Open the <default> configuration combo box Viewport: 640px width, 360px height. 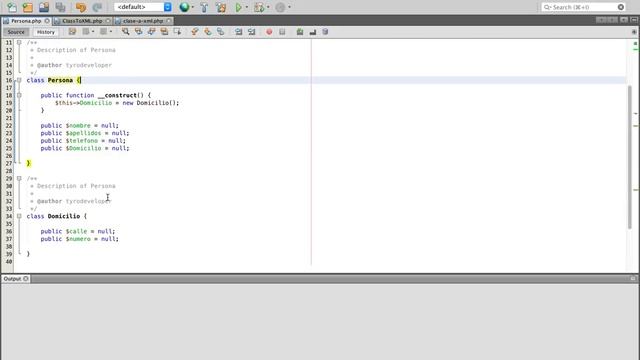(143, 7)
